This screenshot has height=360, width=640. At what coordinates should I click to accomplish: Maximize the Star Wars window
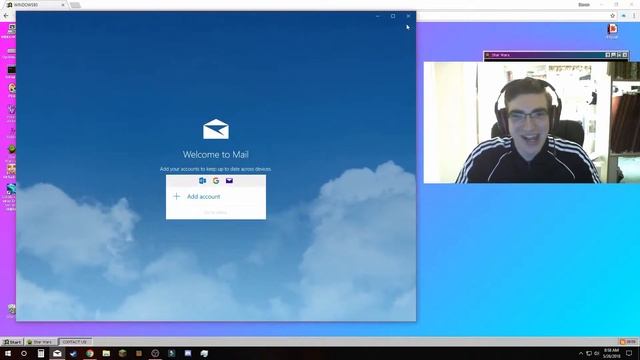tap(619, 55)
